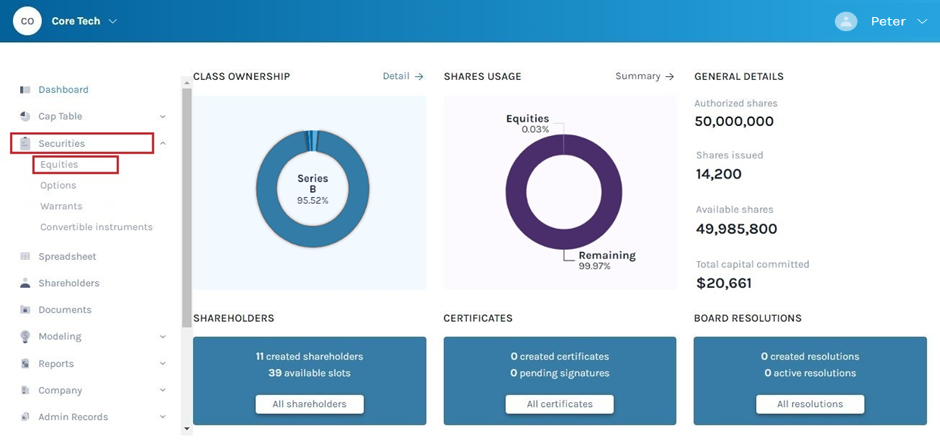This screenshot has width=940, height=441.
Task: Select Equities under Securities
Action: click(59, 164)
